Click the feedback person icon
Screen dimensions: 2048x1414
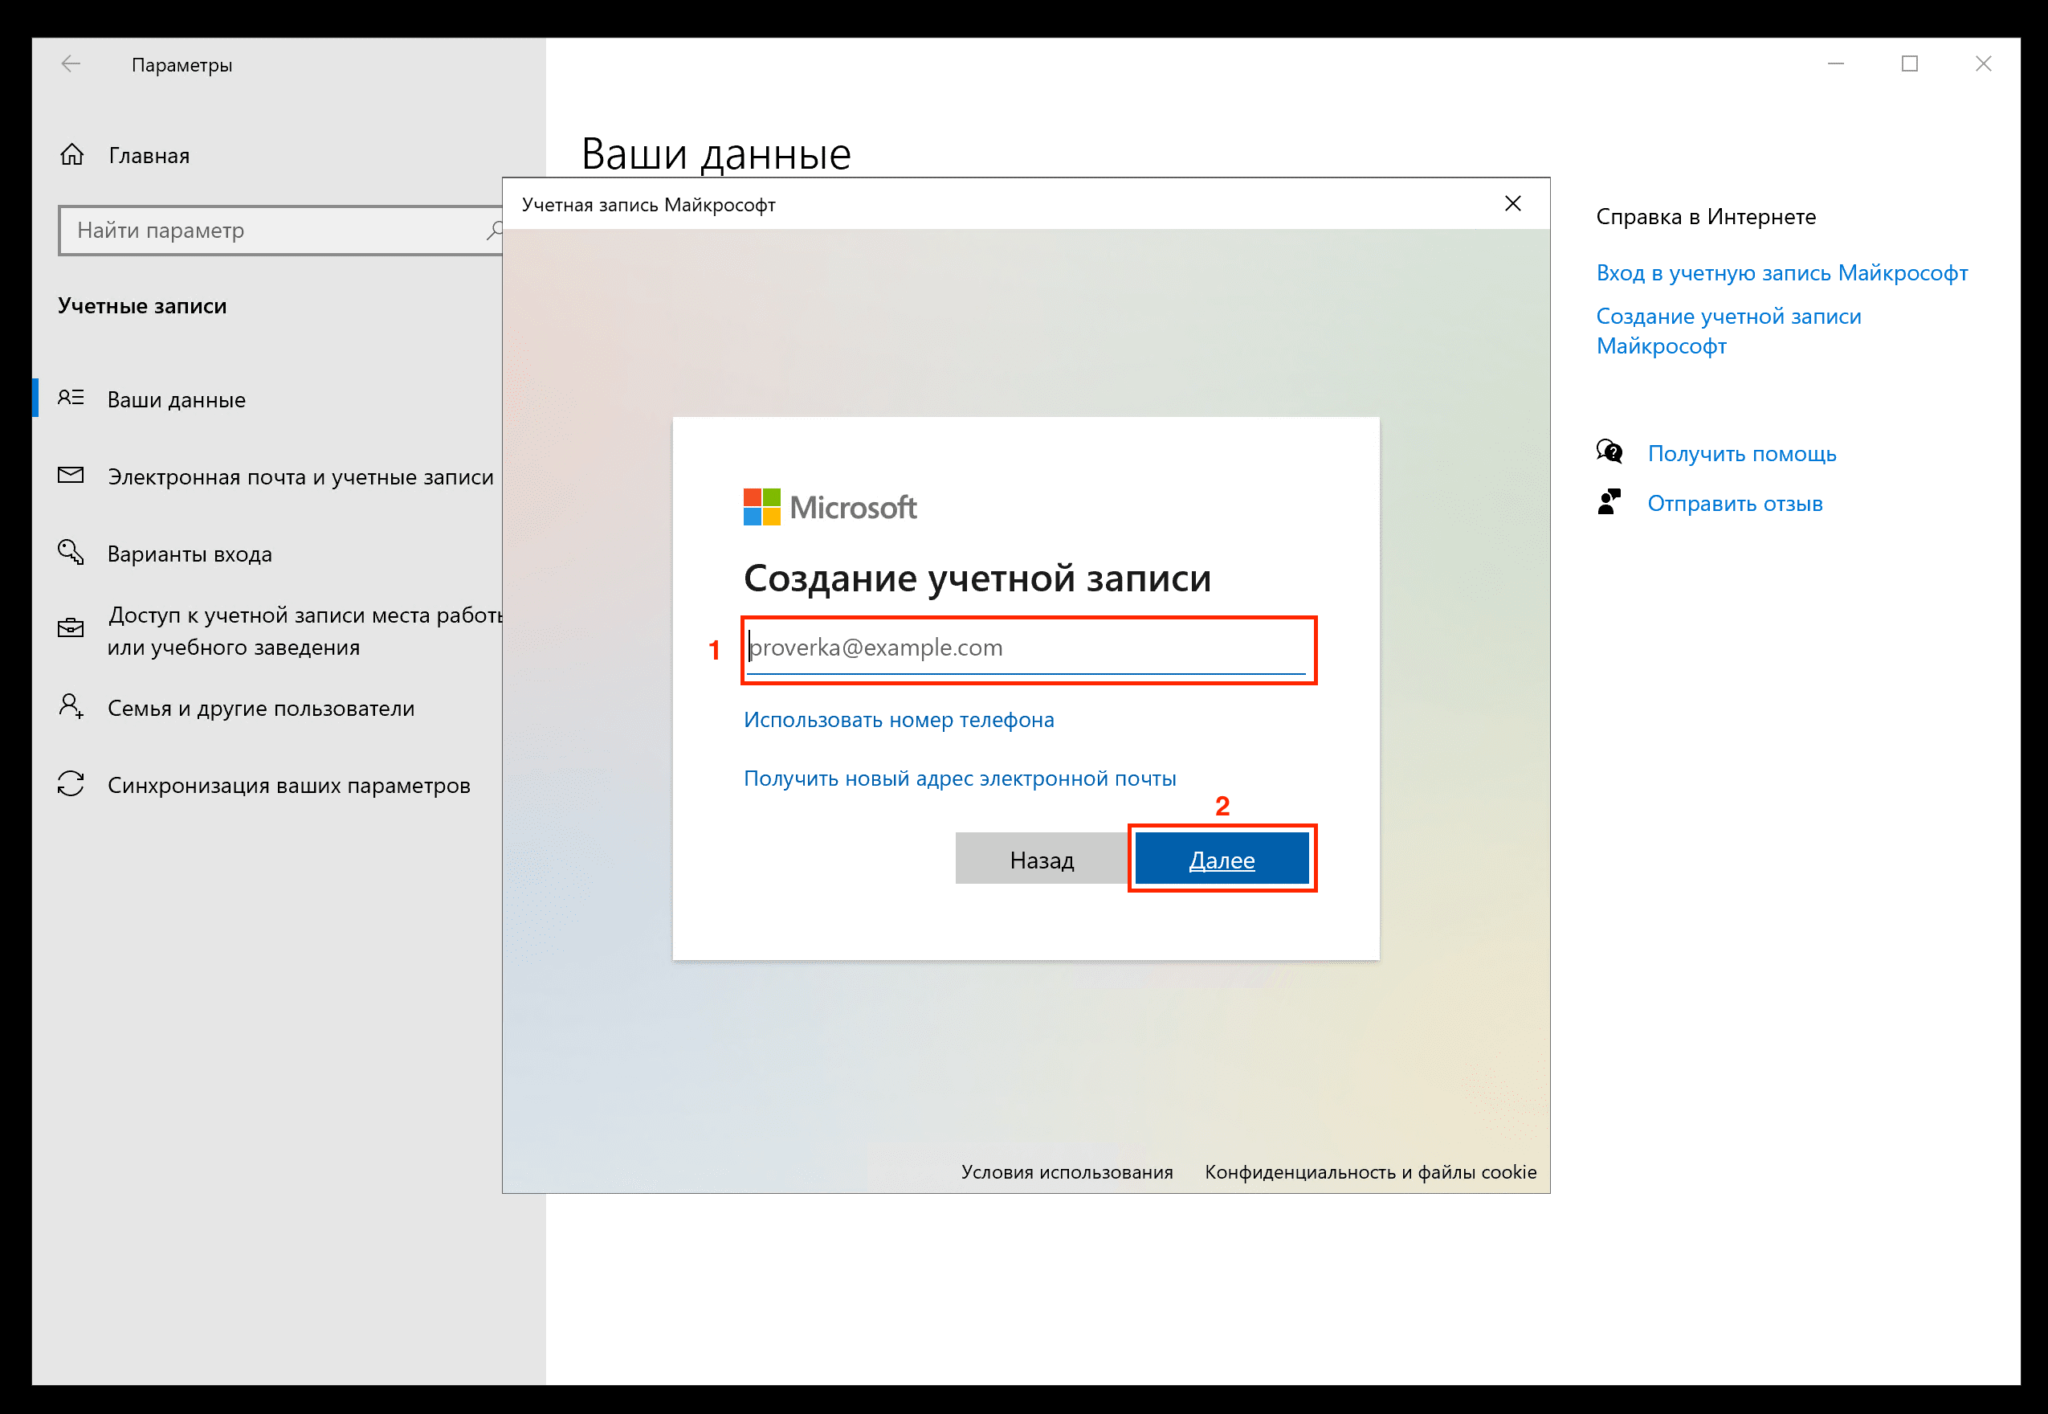tap(1609, 502)
